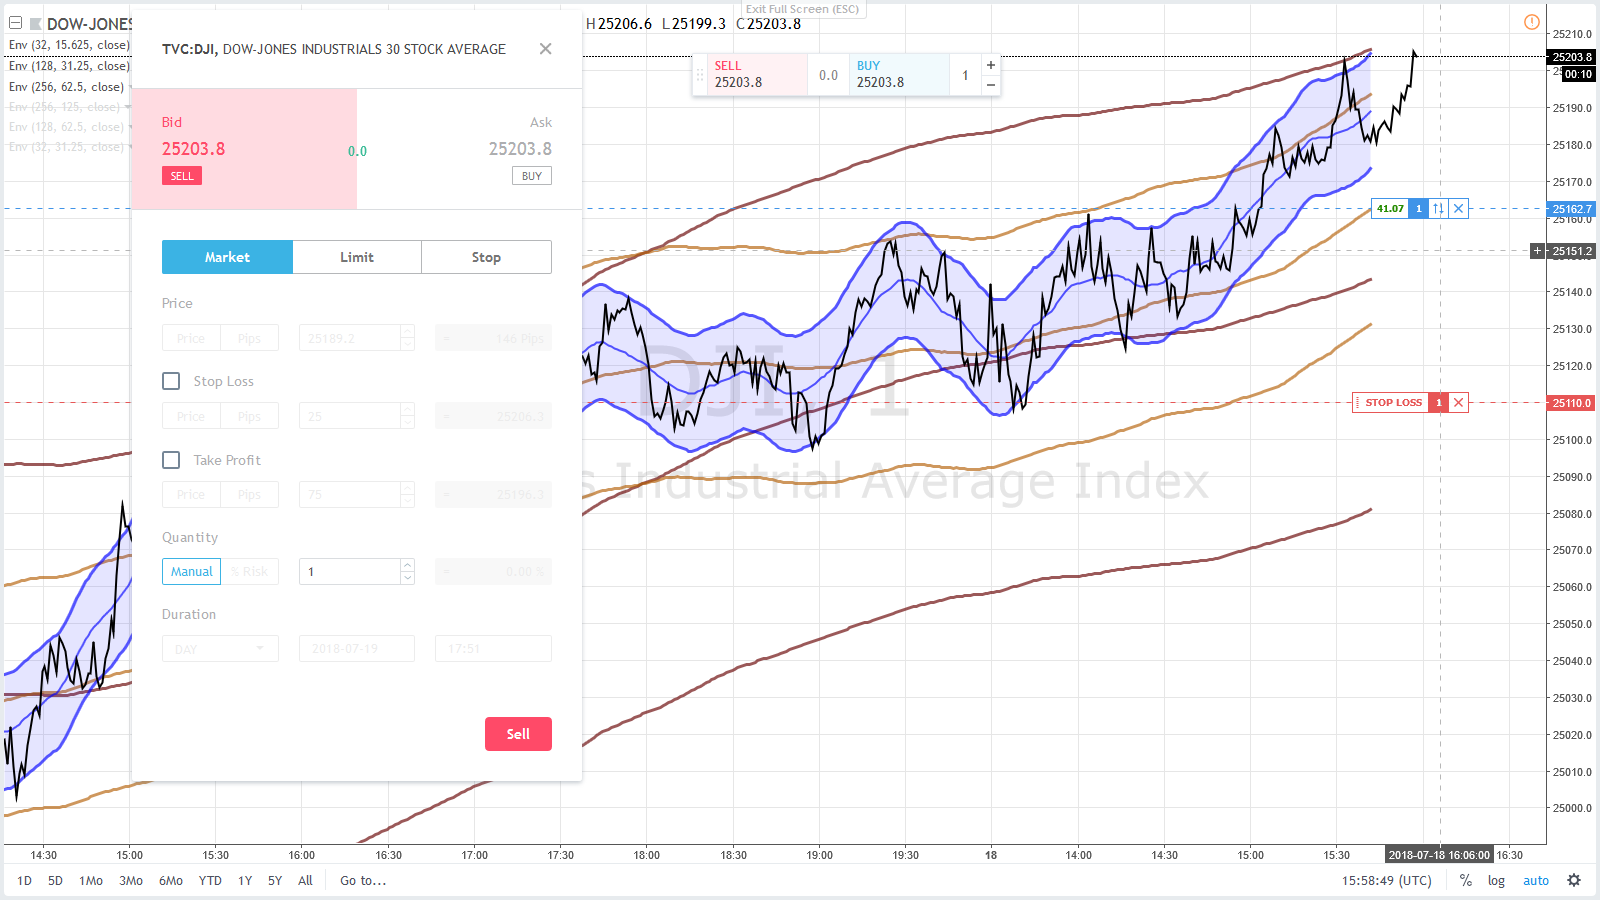The height and width of the screenshot is (900, 1600).
Task: Click the duration time field 17:51
Action: 493,649
